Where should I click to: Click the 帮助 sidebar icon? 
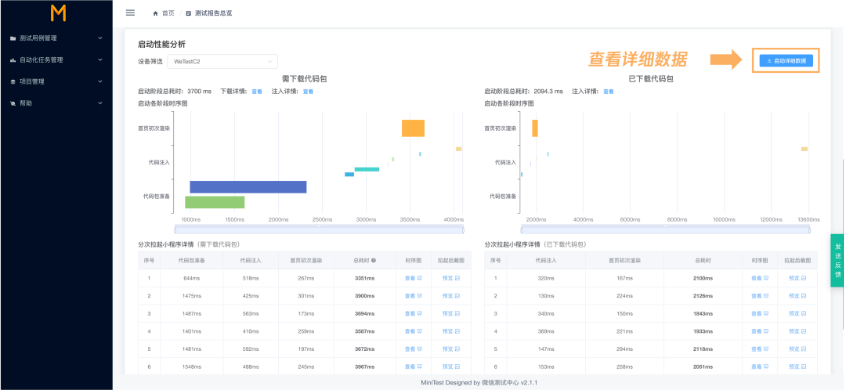(x=13, y=103)
